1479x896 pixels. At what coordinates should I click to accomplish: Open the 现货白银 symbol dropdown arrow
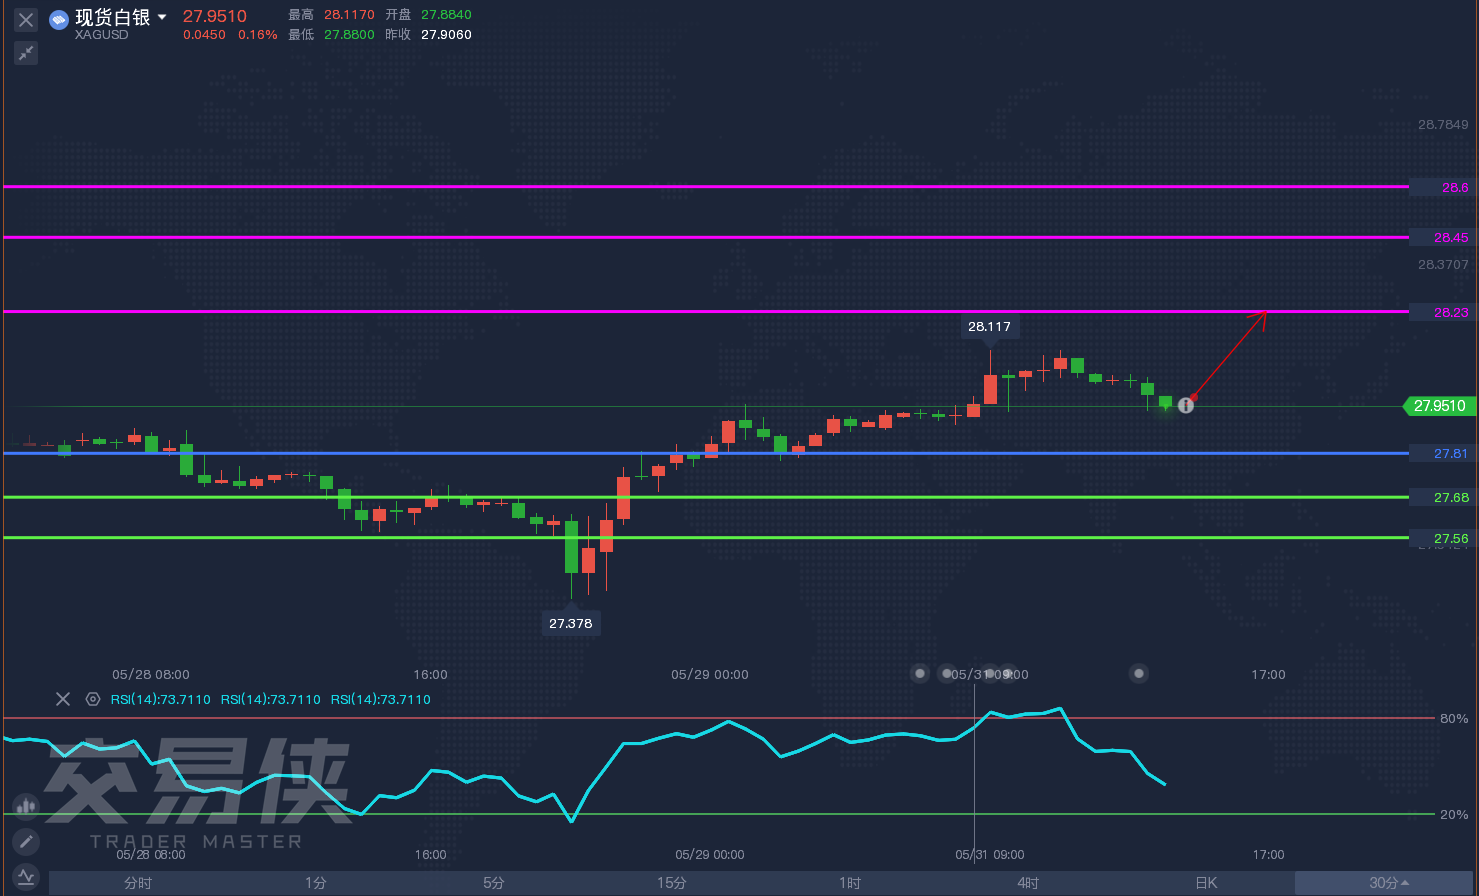162,17
